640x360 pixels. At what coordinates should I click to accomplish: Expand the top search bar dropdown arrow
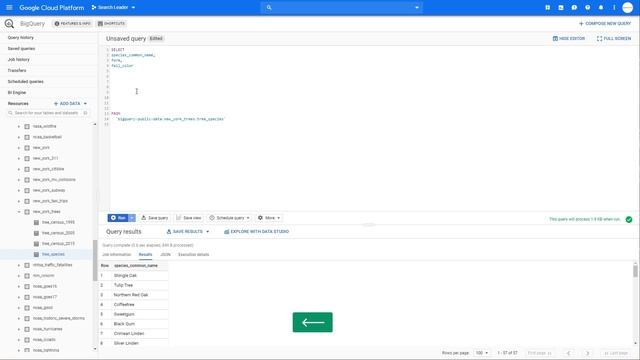coord(417,7)
